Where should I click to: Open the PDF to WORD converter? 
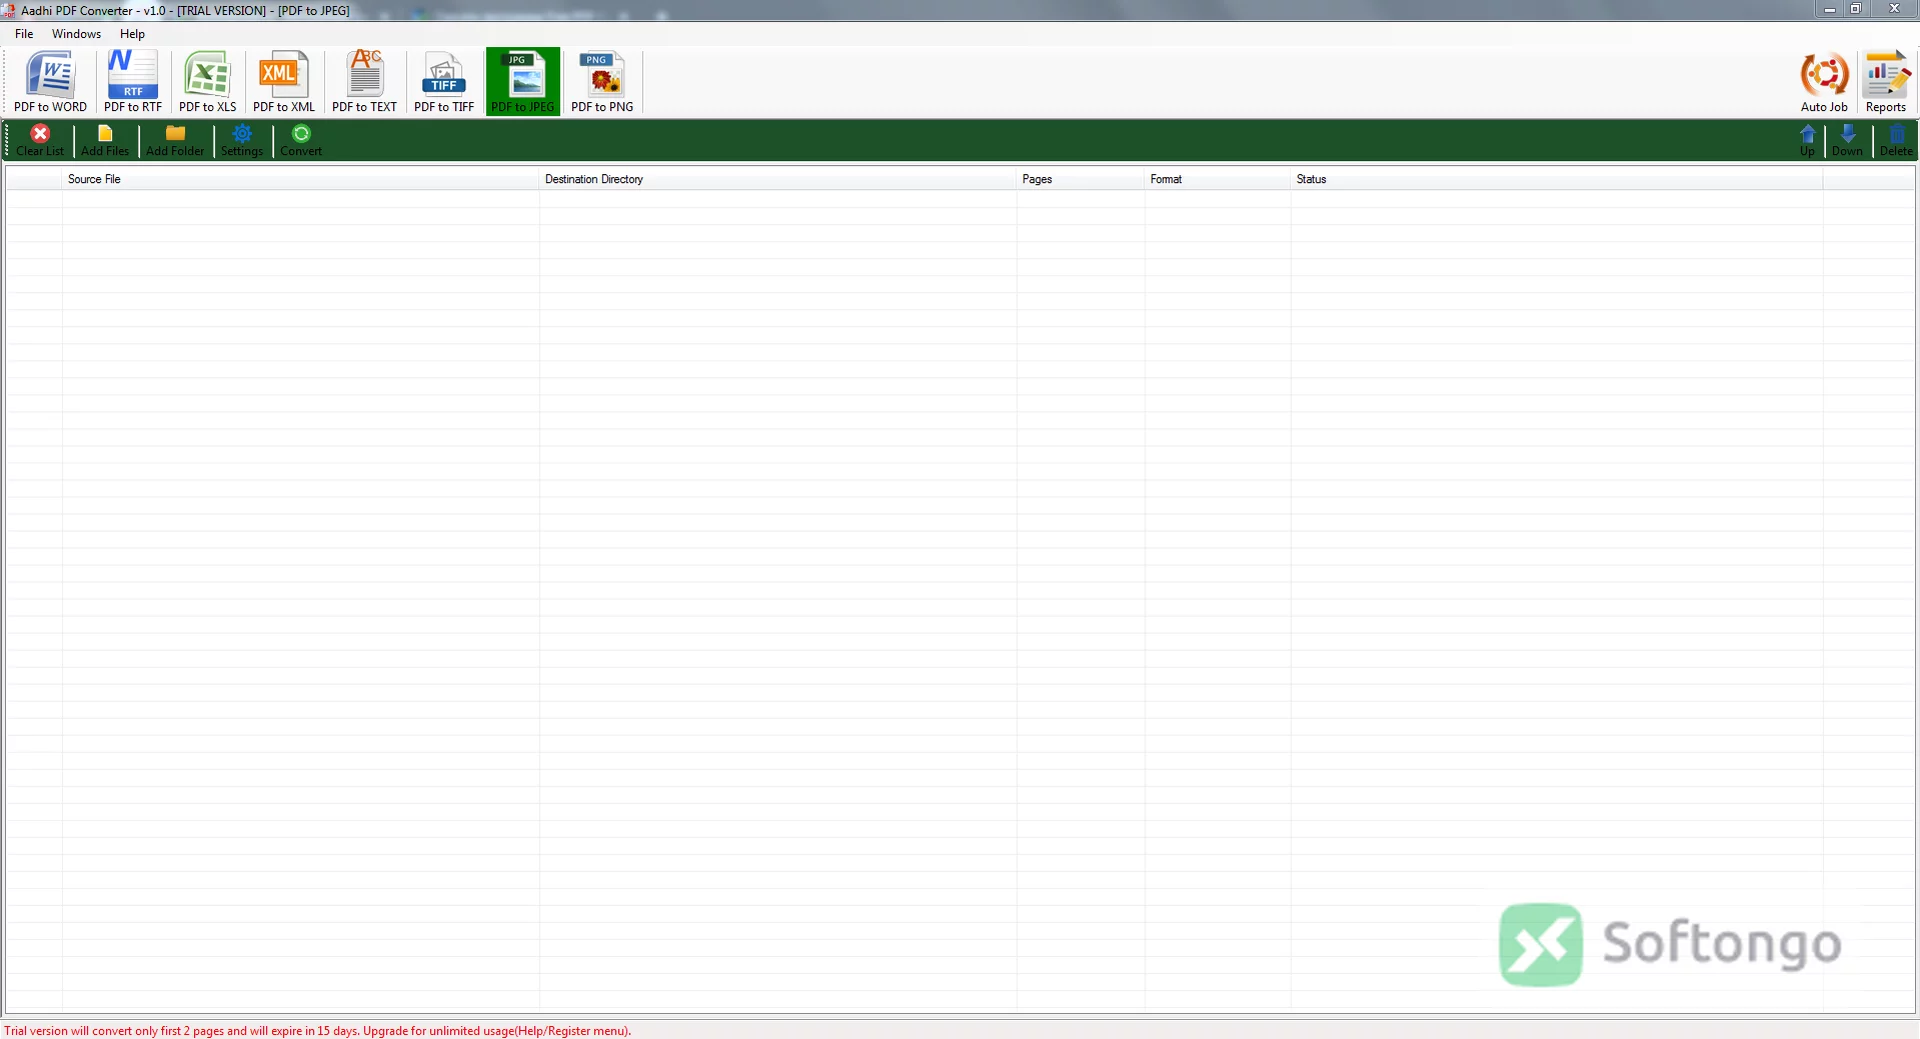[x=50, y=81]
